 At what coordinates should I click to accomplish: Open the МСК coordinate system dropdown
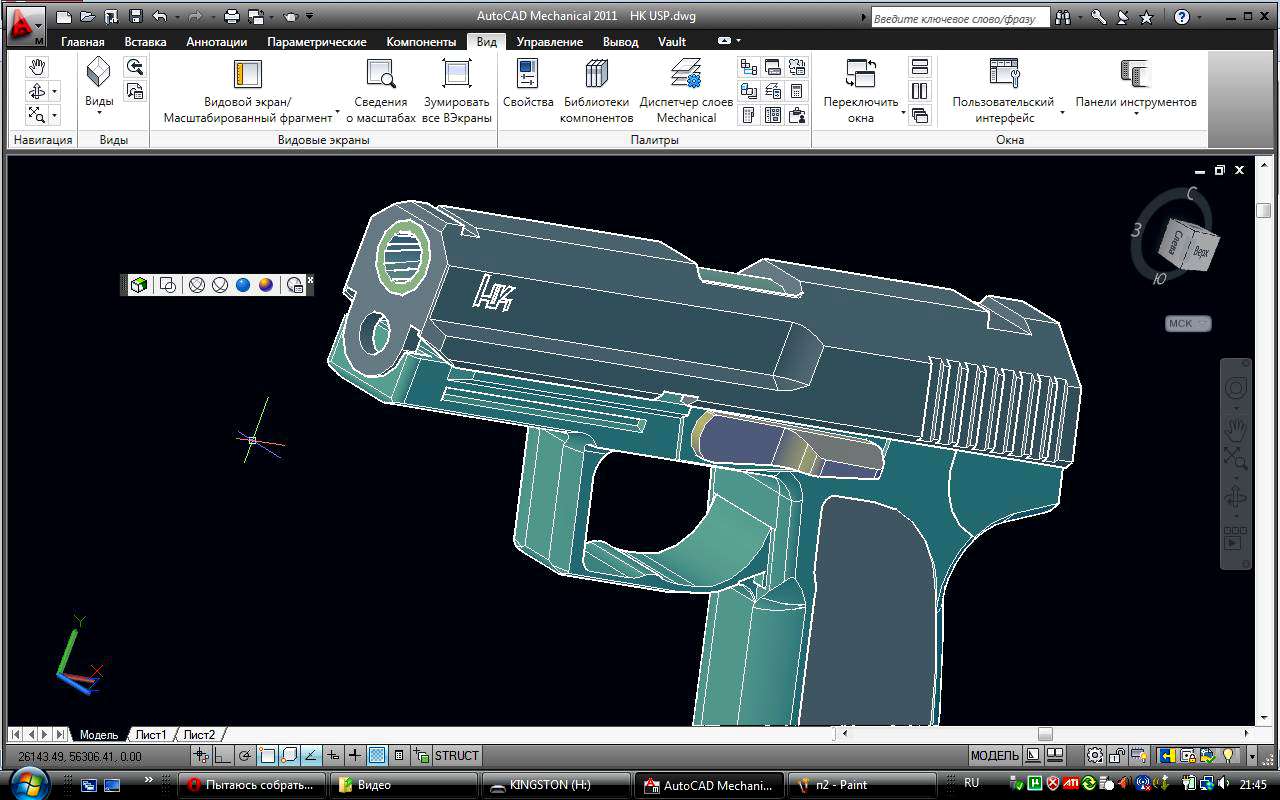[x=1188, y=323]
